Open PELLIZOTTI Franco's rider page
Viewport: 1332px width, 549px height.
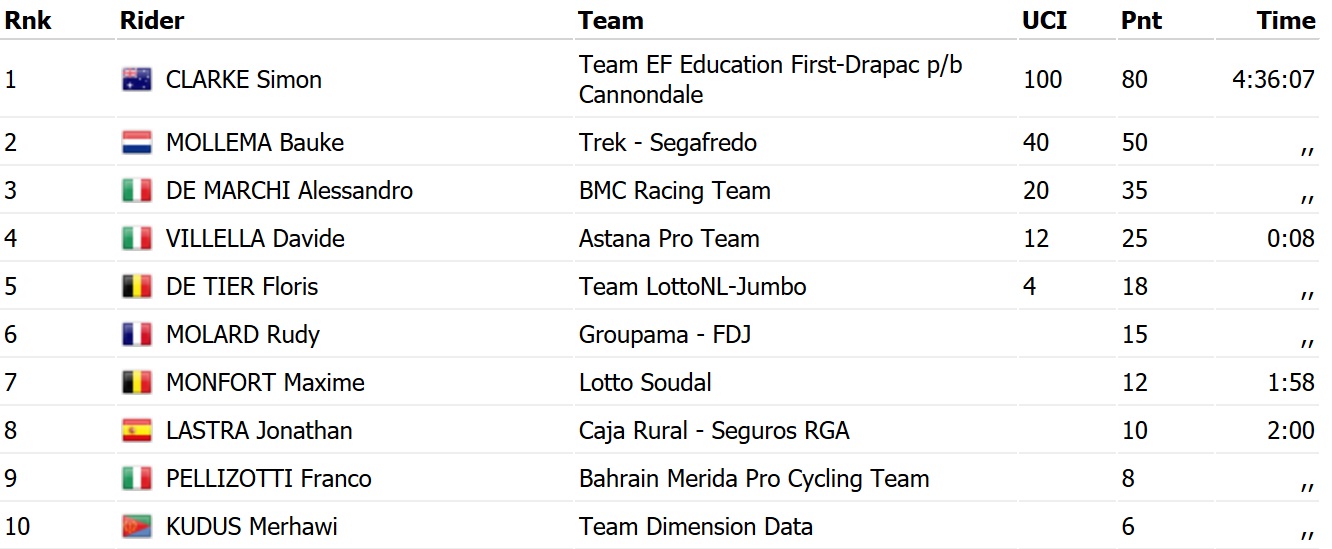(268, 479)
